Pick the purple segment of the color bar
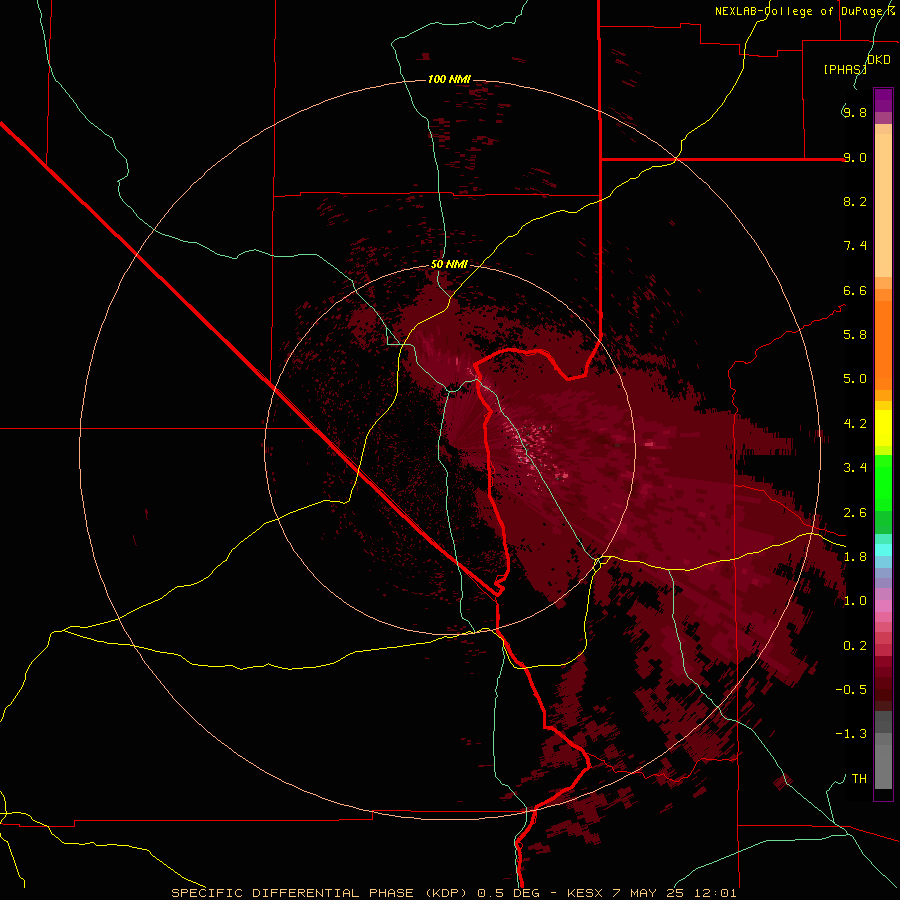900x900 pixels. (883, 100)
